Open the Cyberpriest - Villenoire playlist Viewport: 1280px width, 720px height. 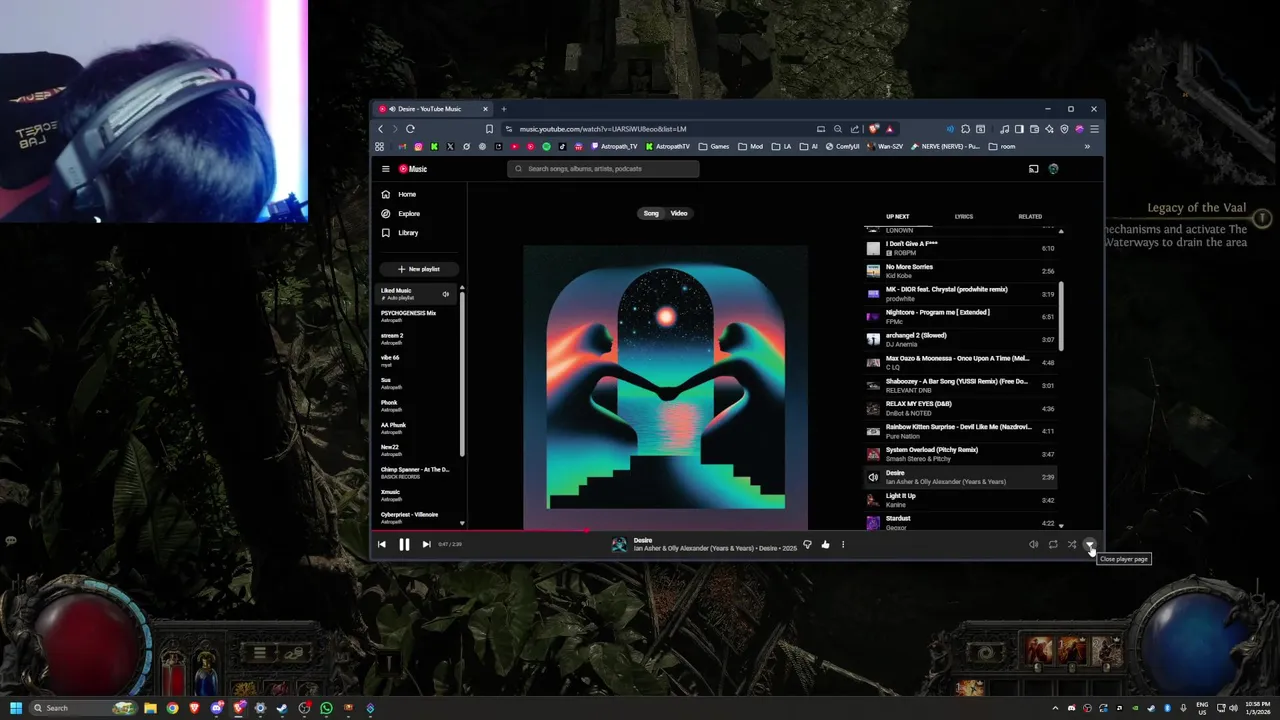pyautogui.click(x=417, y=517)
